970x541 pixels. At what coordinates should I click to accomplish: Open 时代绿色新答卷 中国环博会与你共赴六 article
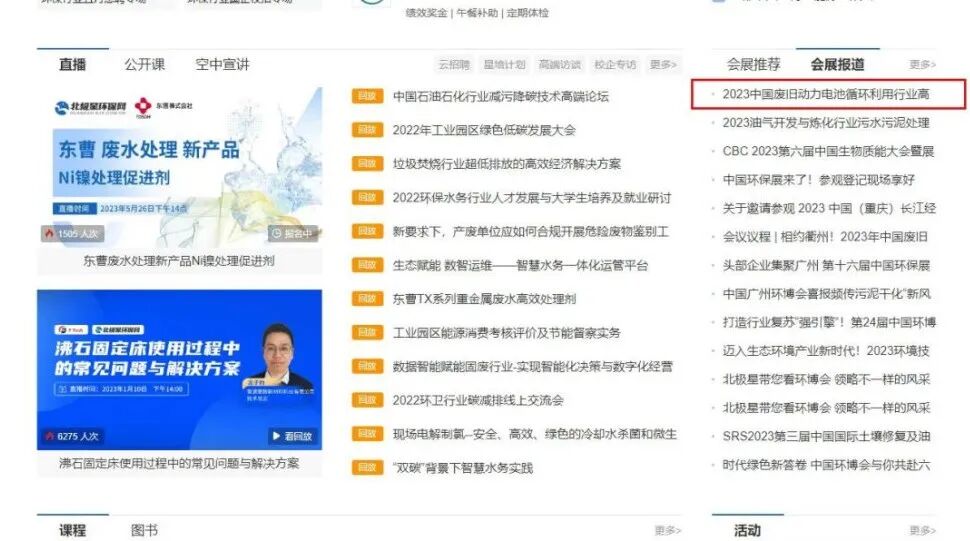[x=826, y=464]
